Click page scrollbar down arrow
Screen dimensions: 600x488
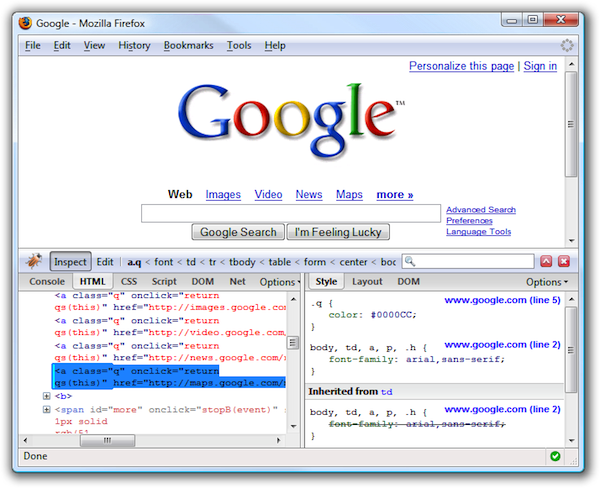[571, 241]
